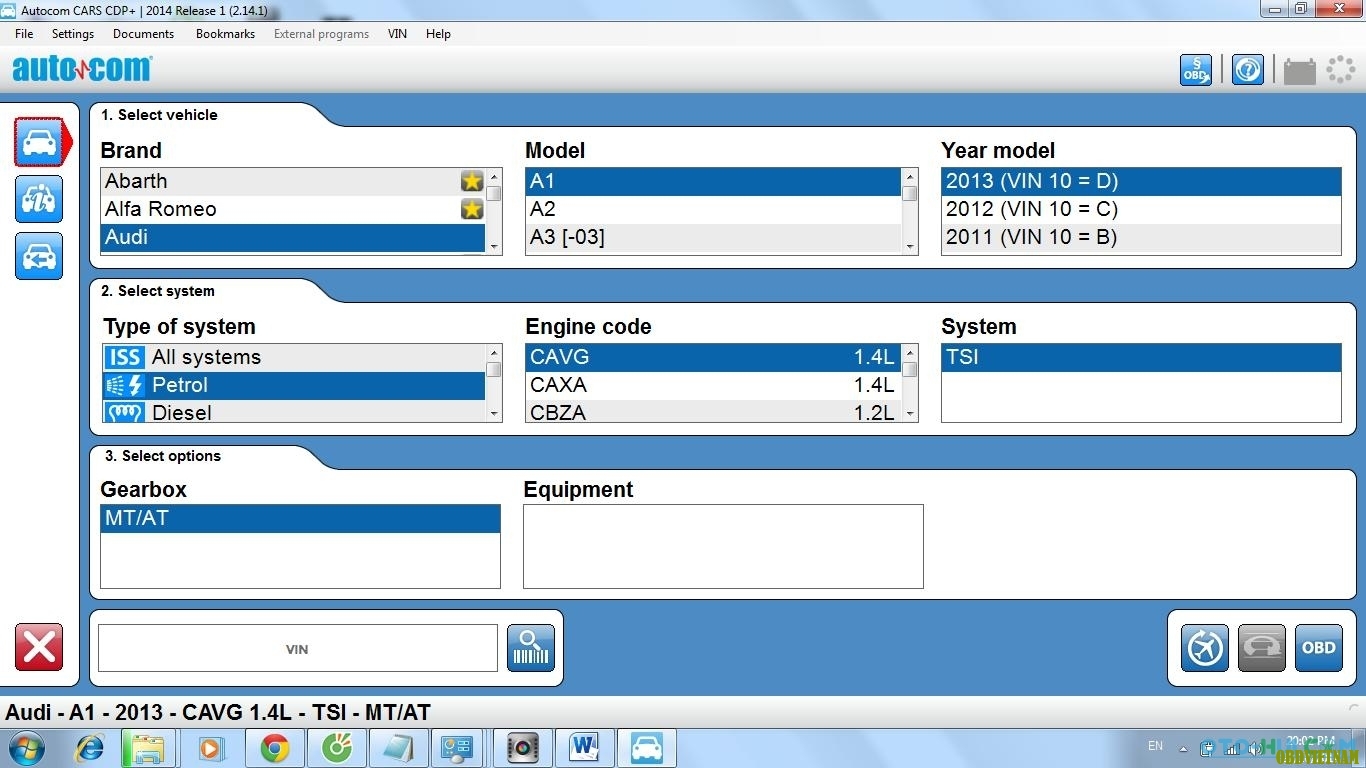Open the External programs menu
This screenshot has height=768, width=1366.
point(321,33)
